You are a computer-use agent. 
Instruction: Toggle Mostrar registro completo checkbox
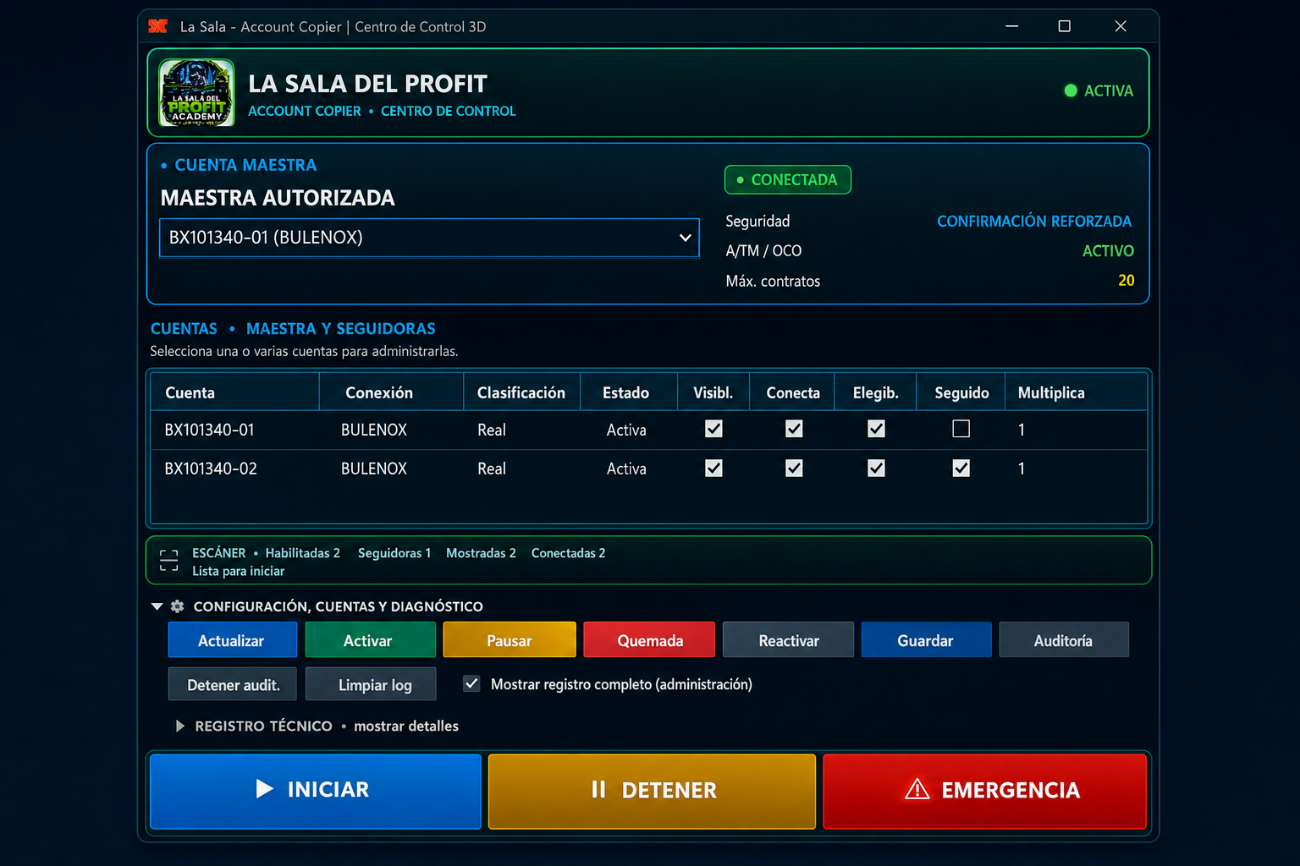(x=472, y=684)
